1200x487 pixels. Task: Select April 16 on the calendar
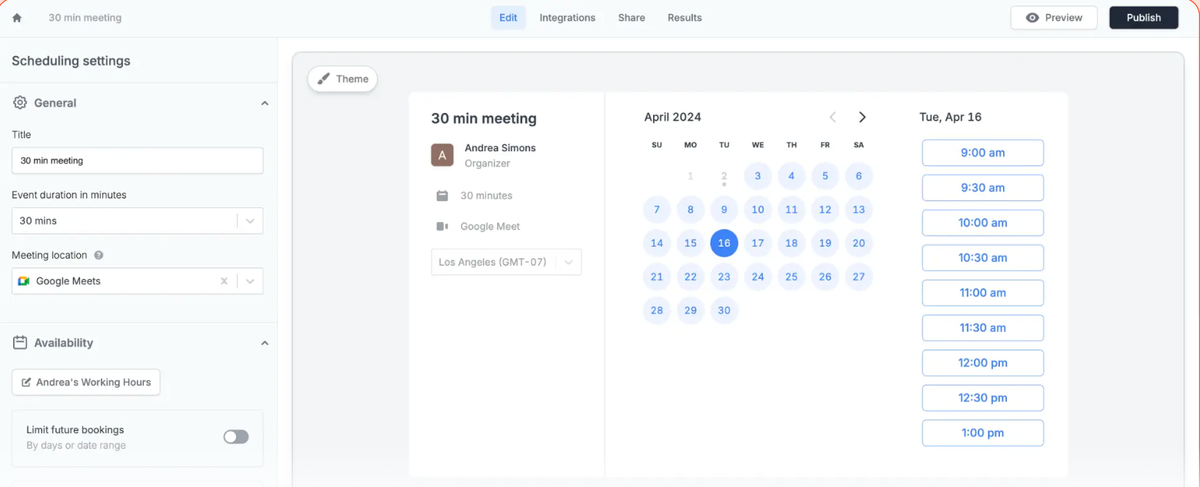tap(724, 243)
